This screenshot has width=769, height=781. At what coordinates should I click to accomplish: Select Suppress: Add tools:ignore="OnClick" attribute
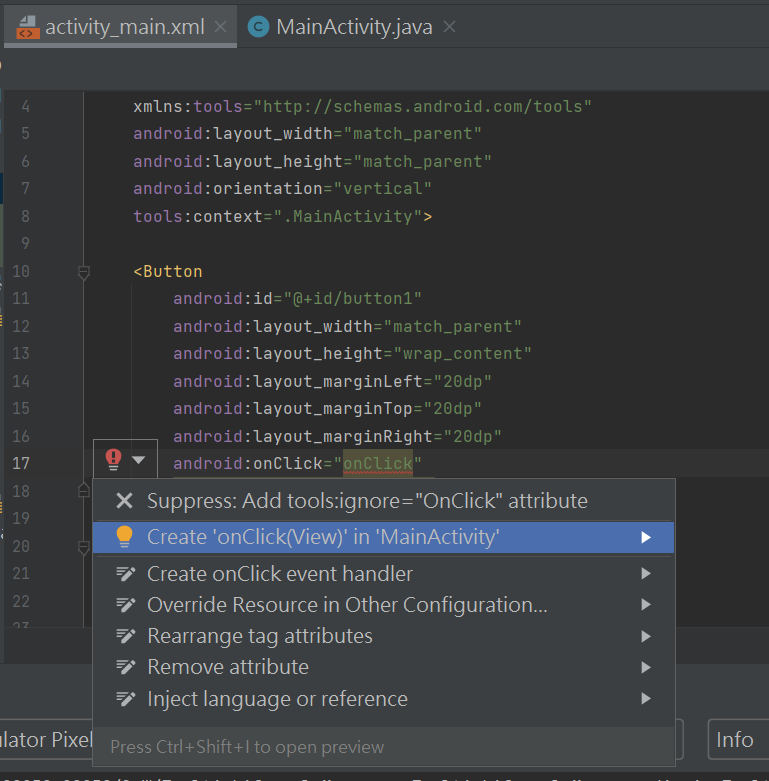(x=384, y=501)
